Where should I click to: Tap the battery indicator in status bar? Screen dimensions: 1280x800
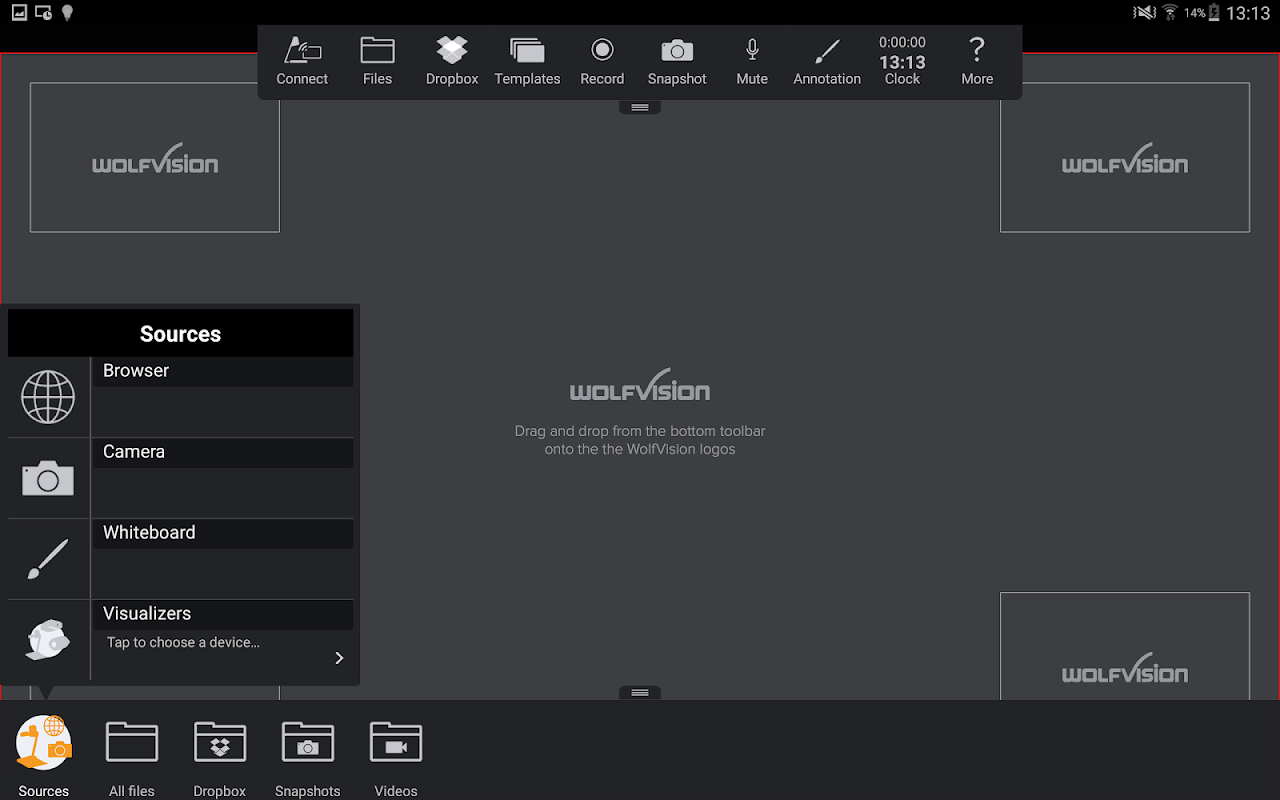tap(1214, 13)
